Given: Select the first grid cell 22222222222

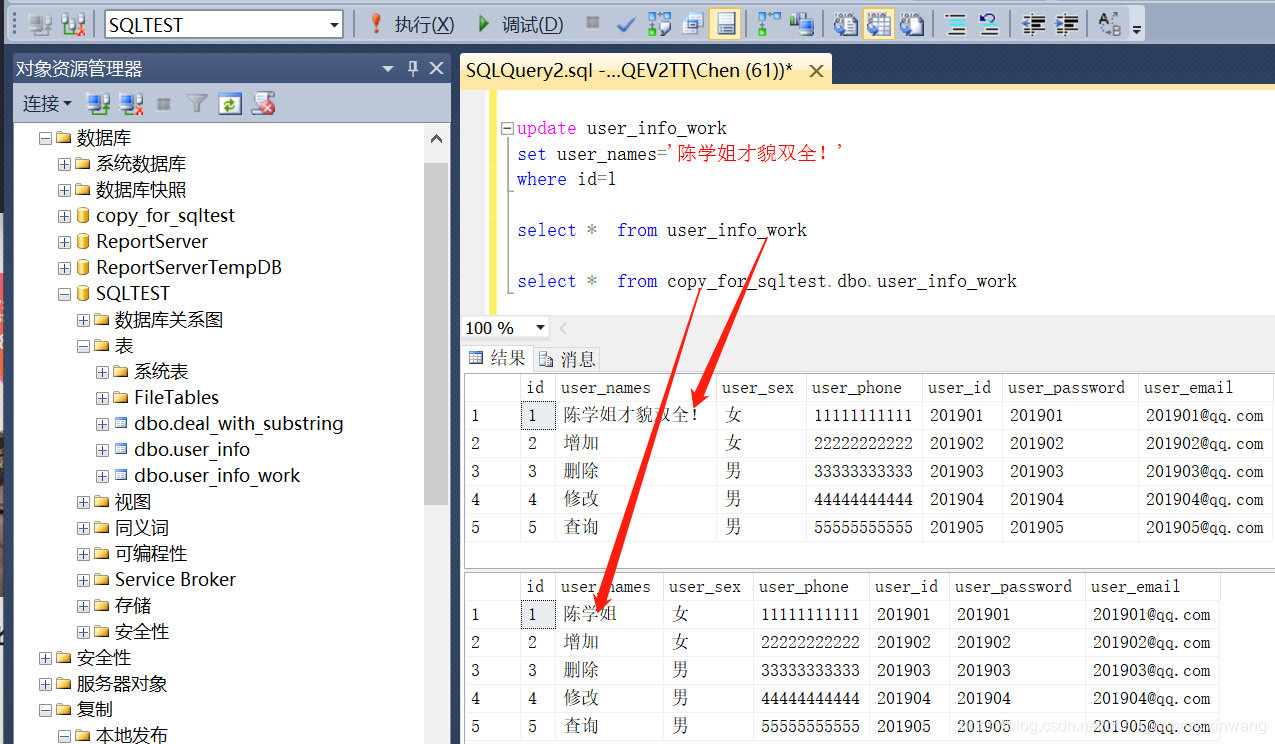Looking at the screenshot, I should [864, 443].
